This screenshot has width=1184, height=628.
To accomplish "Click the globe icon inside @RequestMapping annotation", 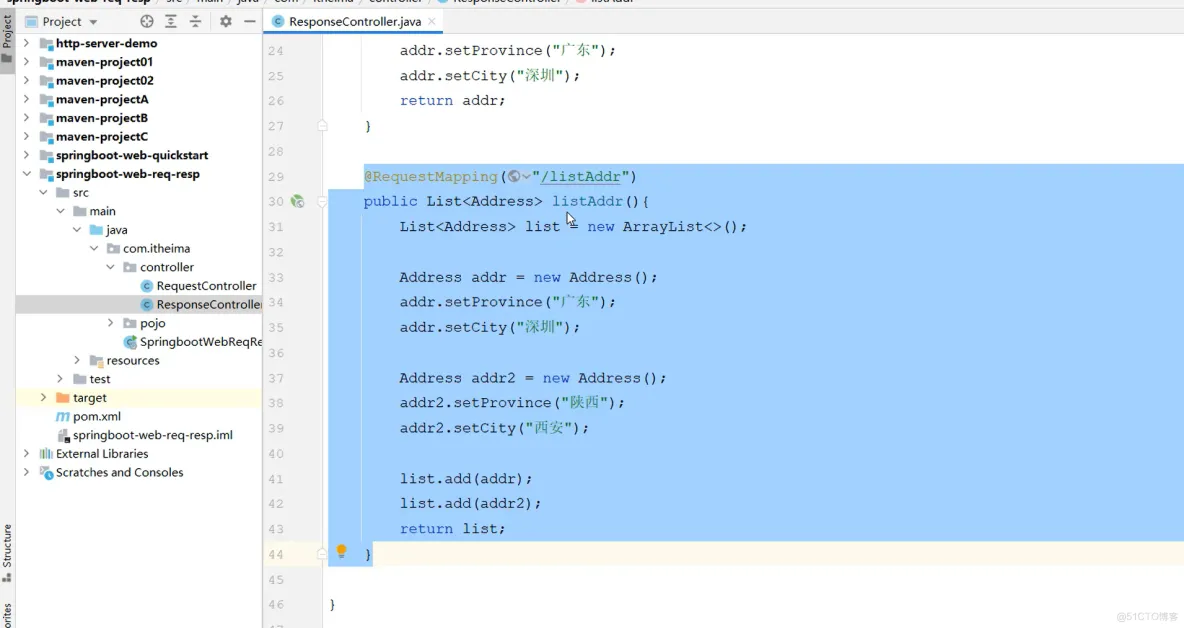I will click(513, 176).
